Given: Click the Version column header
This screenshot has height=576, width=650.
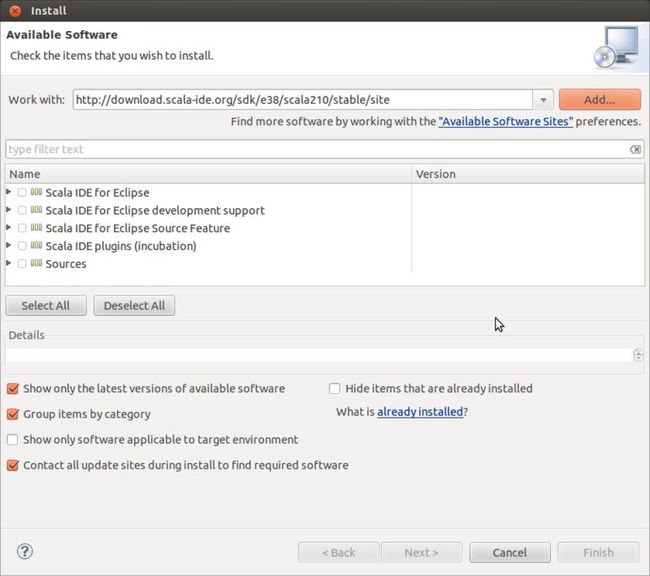Looking at the screenshot, I should pyautogui.click(x=528, y=174).
